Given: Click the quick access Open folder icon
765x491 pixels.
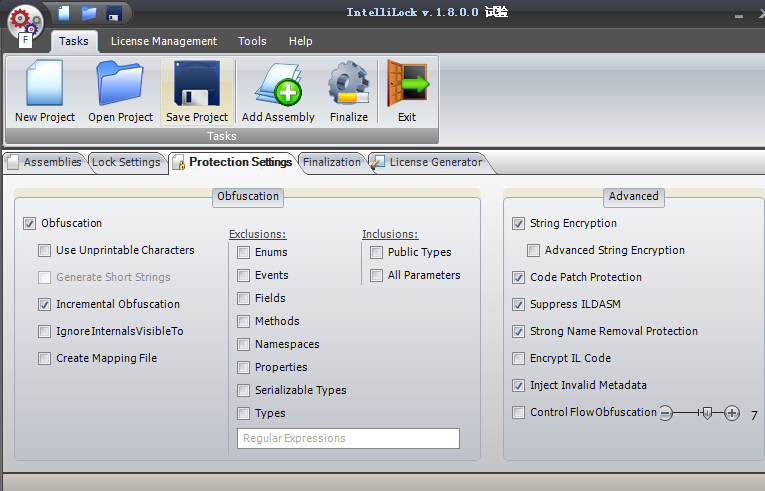Looking at the screenshot, I should [x=89, y=13].
